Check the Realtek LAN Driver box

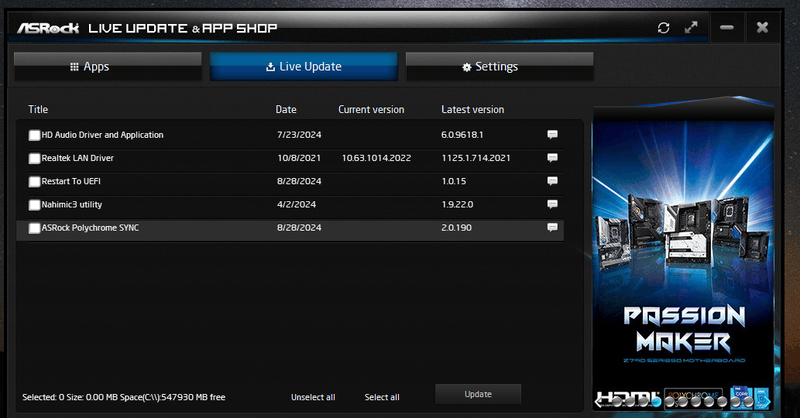tap(34, 158)
